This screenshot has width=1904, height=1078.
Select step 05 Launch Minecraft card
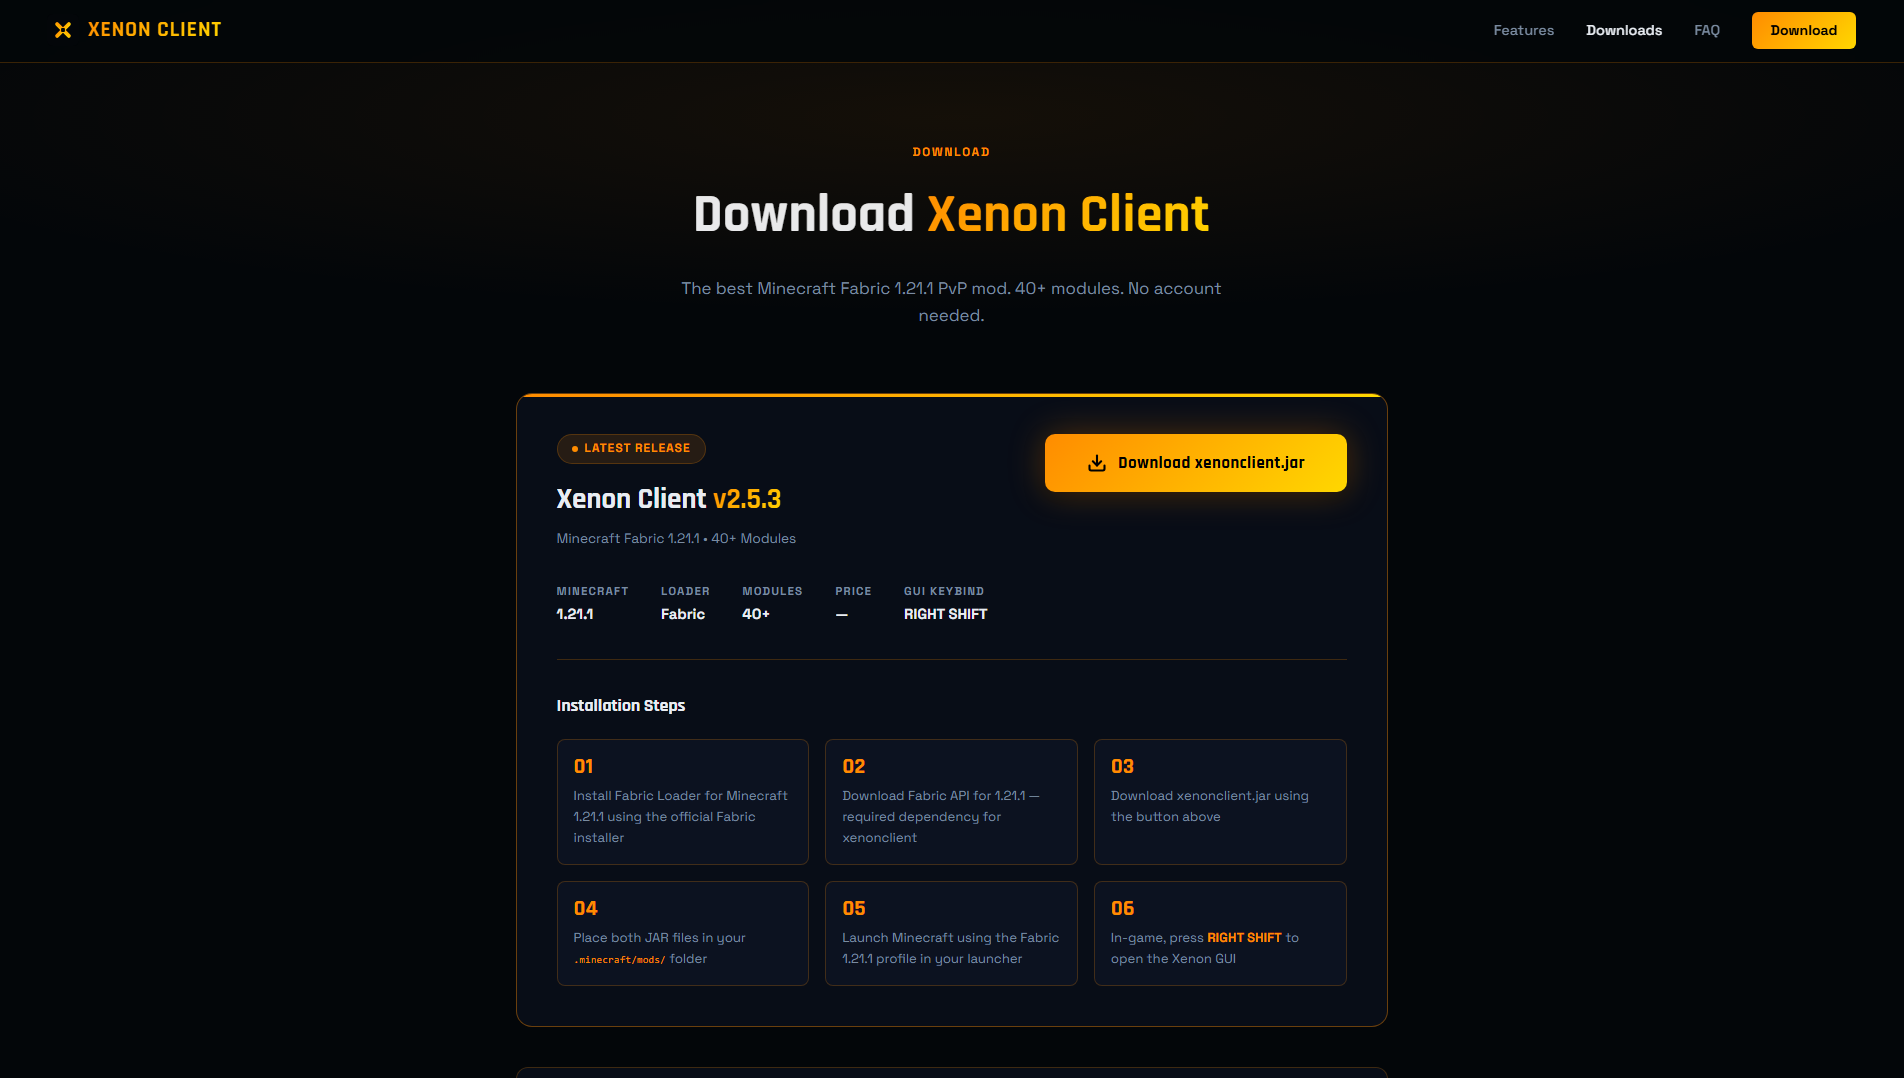(951, 933)
